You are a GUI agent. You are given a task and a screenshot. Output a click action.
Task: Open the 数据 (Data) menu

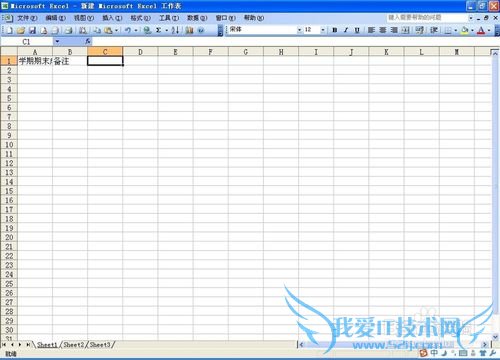[197, 18]
